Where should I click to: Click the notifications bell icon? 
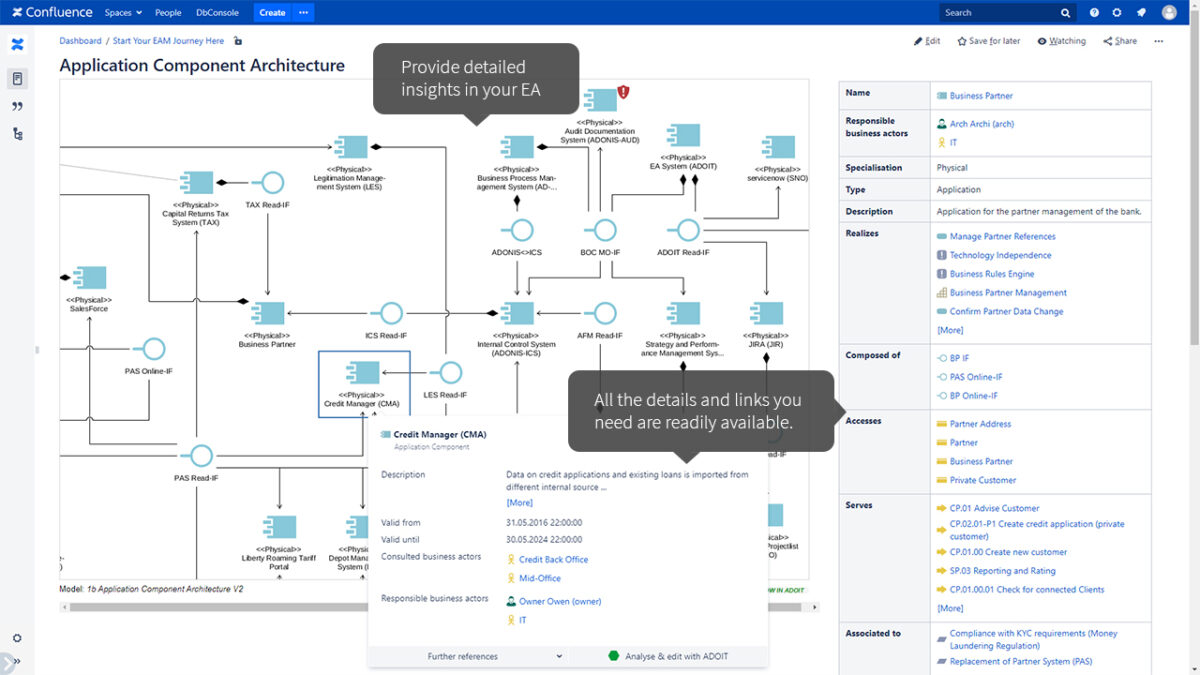pos(1141,13)
